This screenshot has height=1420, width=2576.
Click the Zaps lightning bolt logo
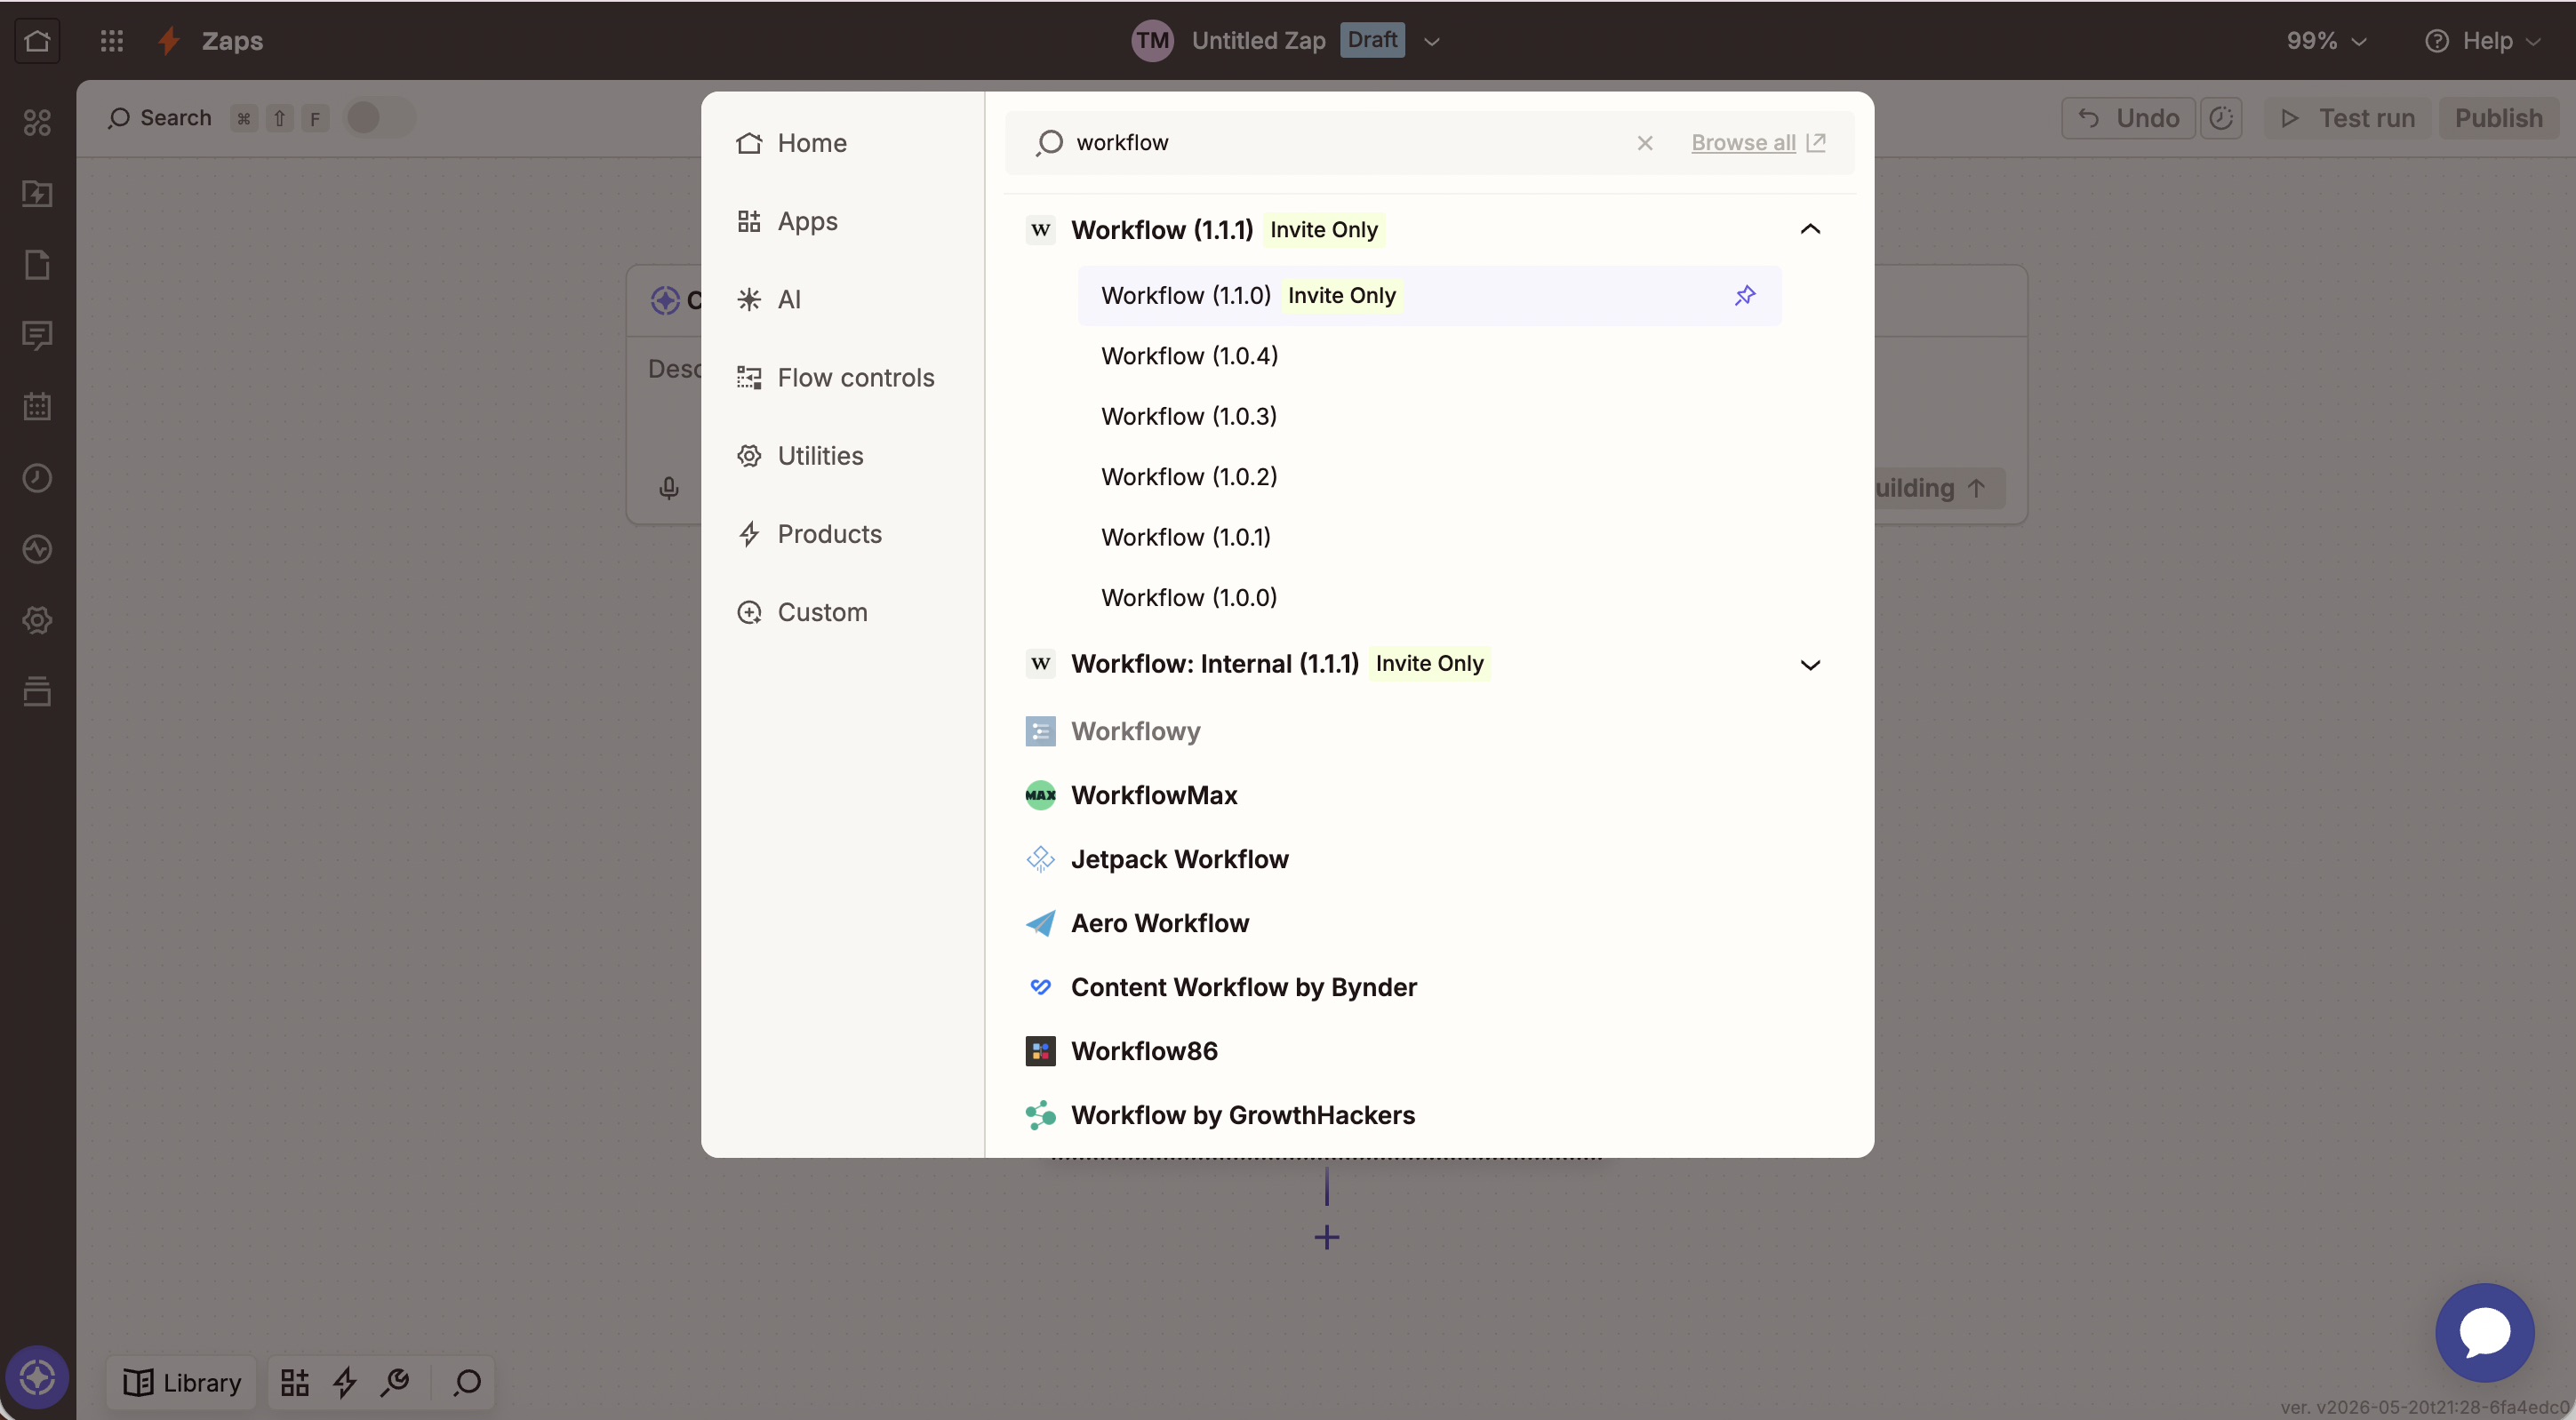coord(170,41)
